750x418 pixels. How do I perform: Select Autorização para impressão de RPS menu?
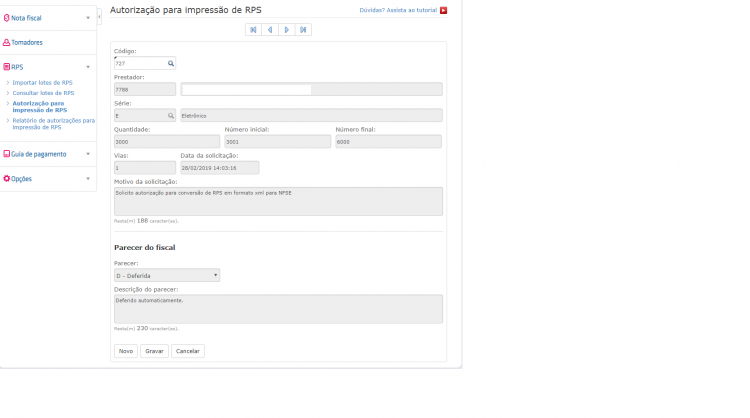[40, 107]
